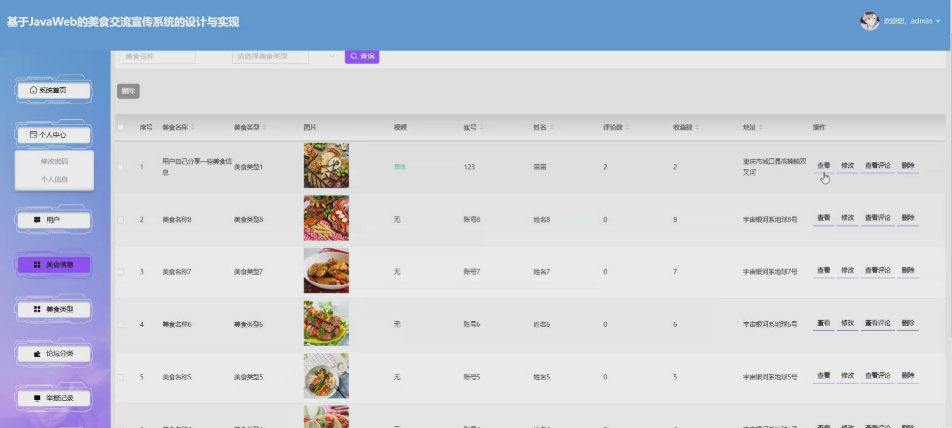Click 查看 for 美食名称8 row
This screenshot has height=428, width=952.
(x=823, y=218)
